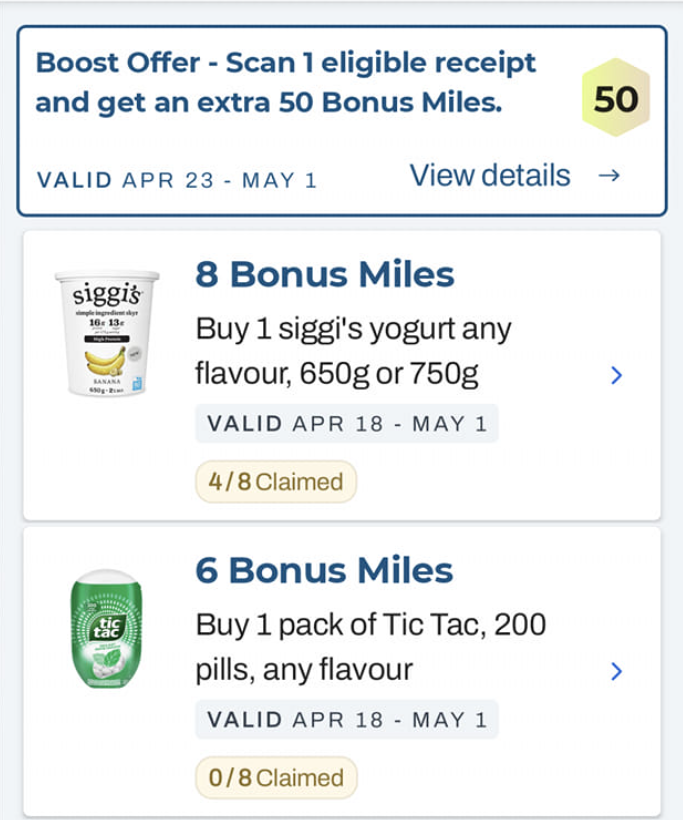Click the Boost Offer headline text
683x820 pixels.
(x=286, y=82)
